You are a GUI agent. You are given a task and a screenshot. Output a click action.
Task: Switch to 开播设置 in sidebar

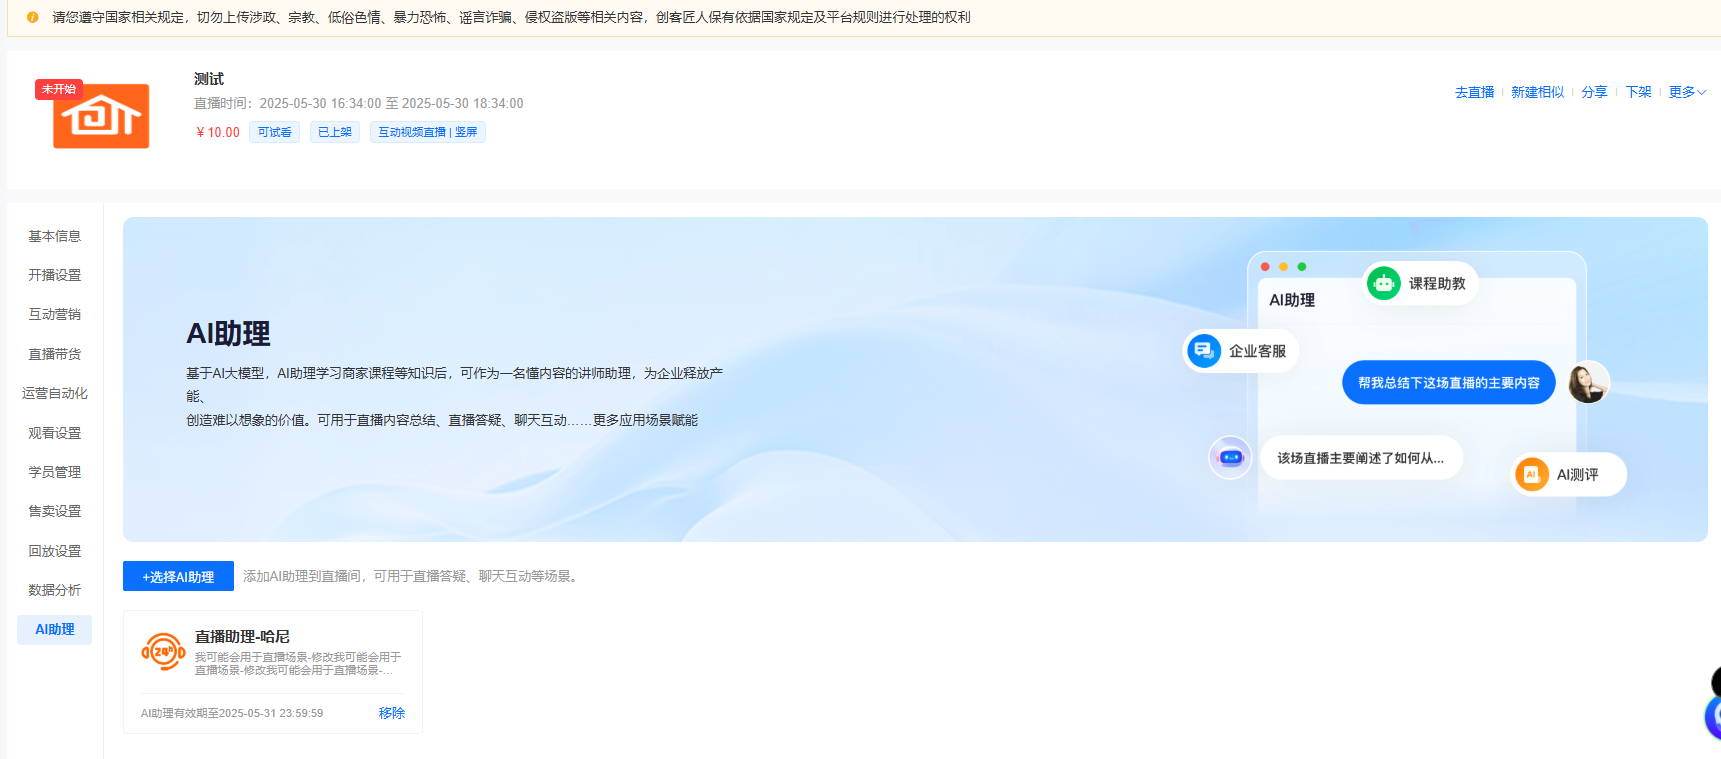click(55, 275)
